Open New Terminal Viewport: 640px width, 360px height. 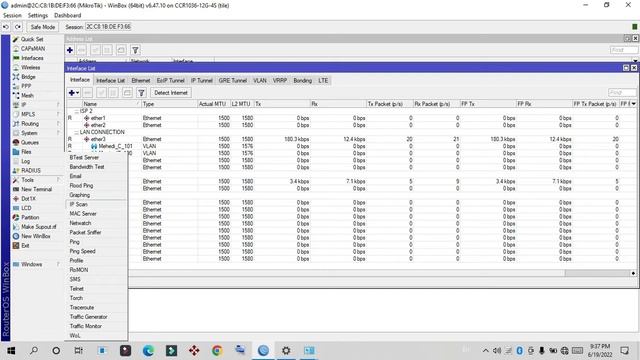(36, 189)
